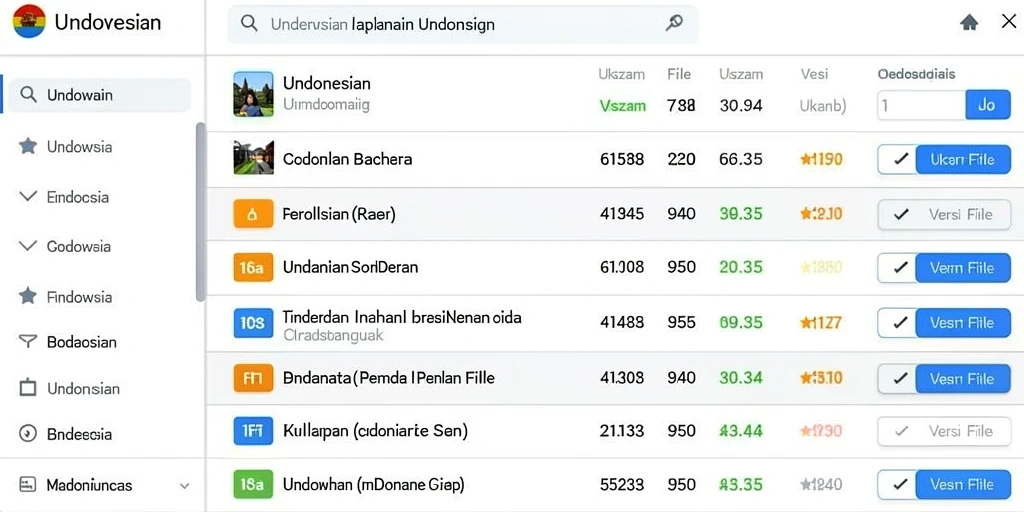Click the quantity input field showing 1
The height and width of the screenshot is (512, 1024).
(x=921, y=104)
